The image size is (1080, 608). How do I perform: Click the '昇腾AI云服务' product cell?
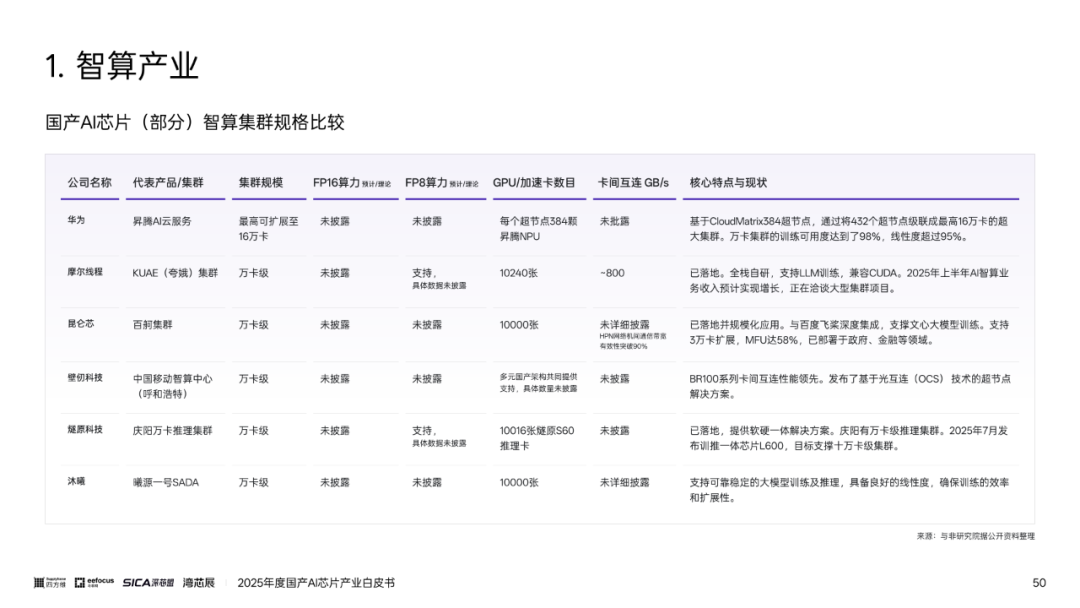click(x=162, y=221)
